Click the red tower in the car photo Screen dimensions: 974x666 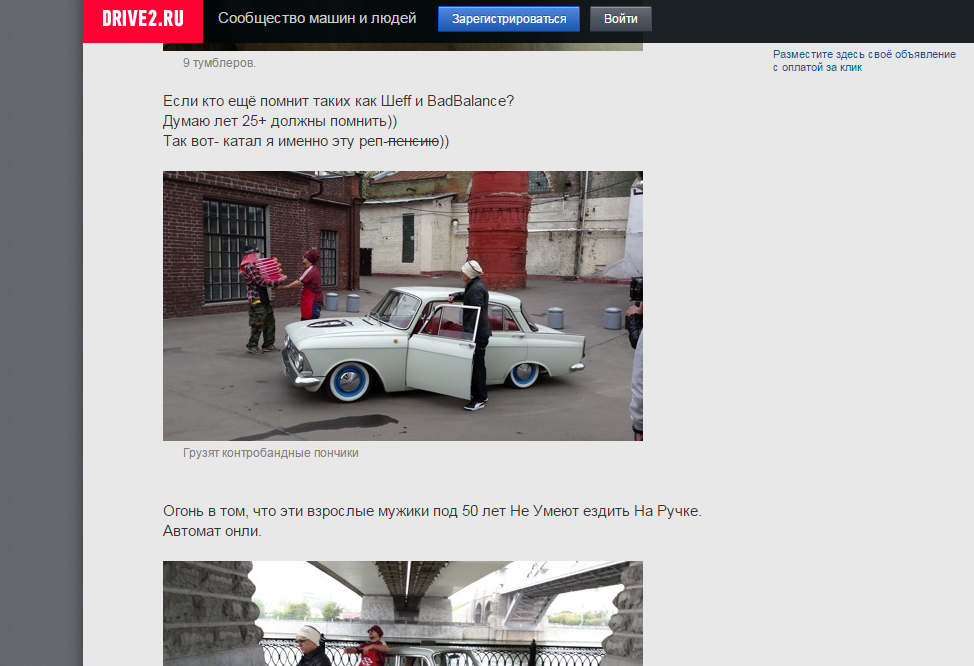(x=499, y=230)
